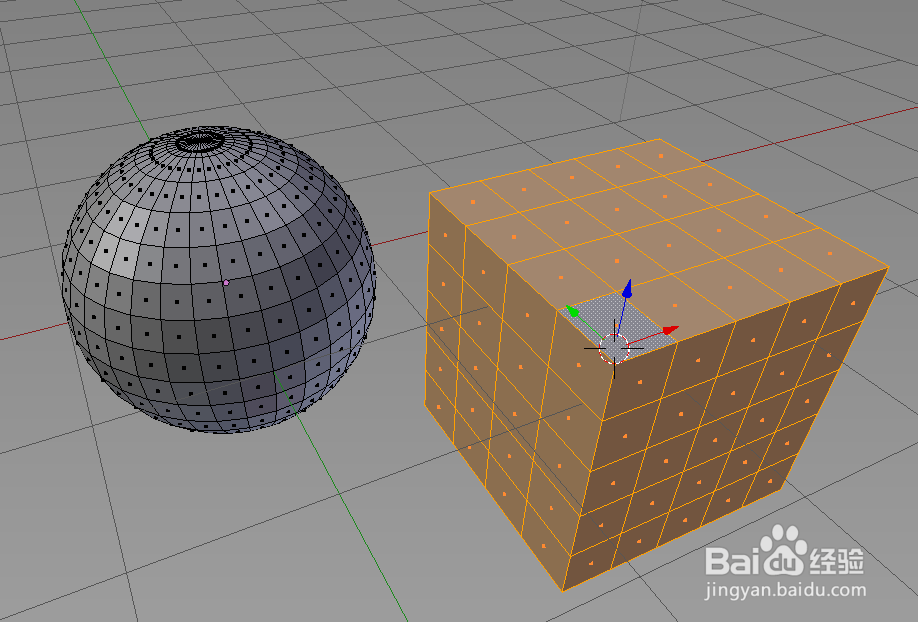918x622 pixels.
Task: Click the red X-axis manipulator arrow
Action: pyautogui.click(x=670, y=331)
